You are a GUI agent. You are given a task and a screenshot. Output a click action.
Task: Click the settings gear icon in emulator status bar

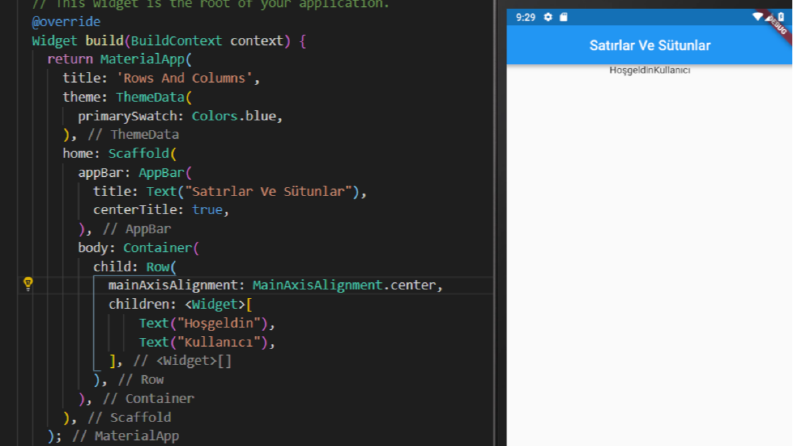click(x=548, y=17)
